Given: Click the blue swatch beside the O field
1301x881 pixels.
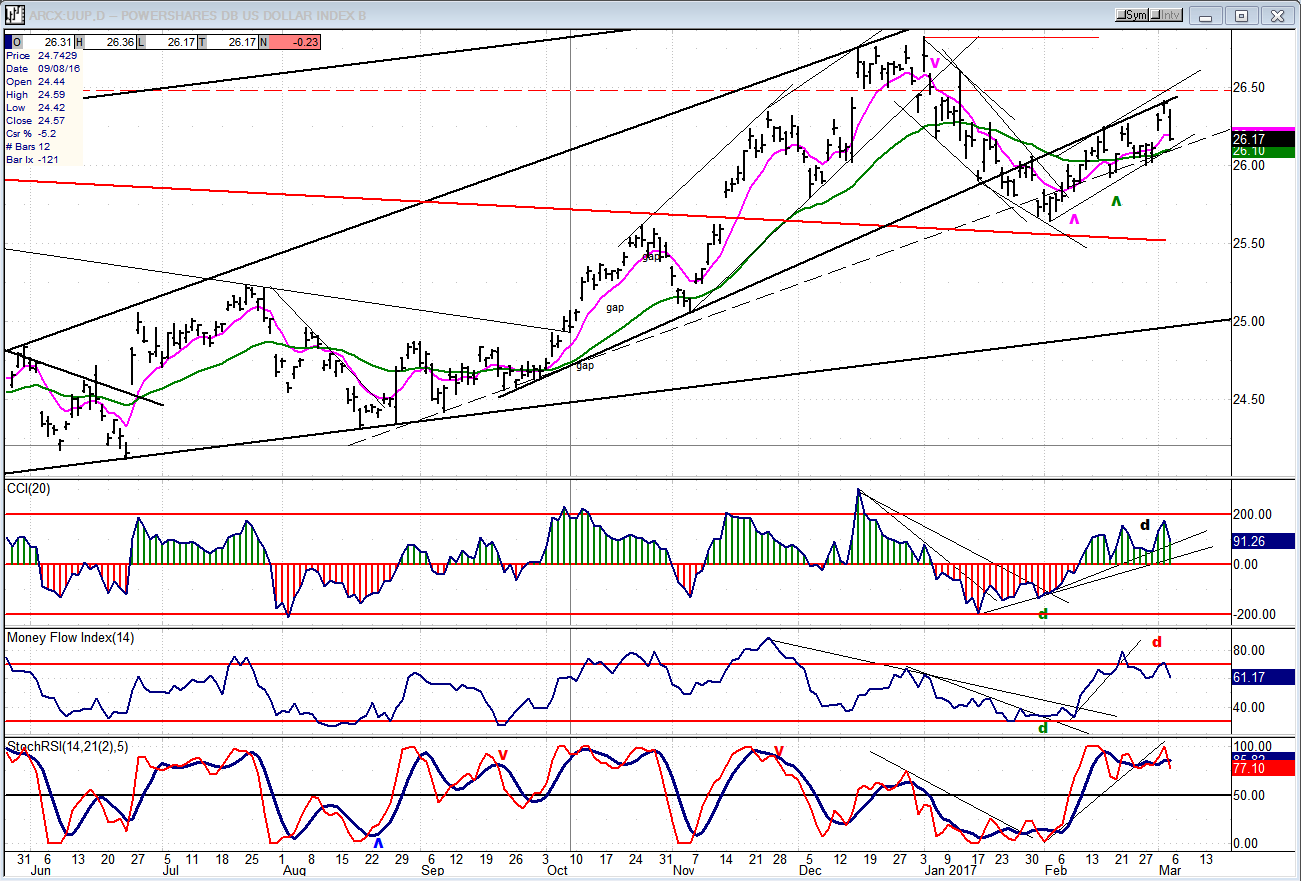Looking at the screenshot, I should point(9,42).
